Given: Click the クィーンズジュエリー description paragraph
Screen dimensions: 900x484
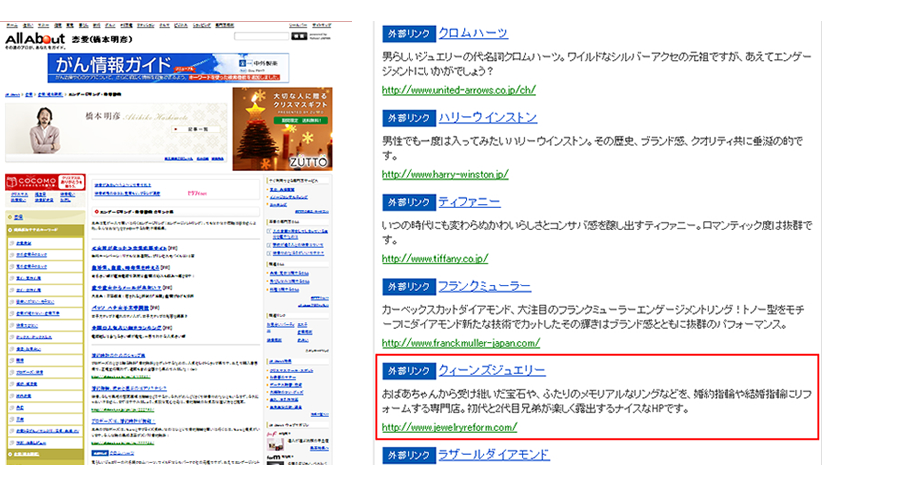Looking at the screenshot, I should [597, 401].
